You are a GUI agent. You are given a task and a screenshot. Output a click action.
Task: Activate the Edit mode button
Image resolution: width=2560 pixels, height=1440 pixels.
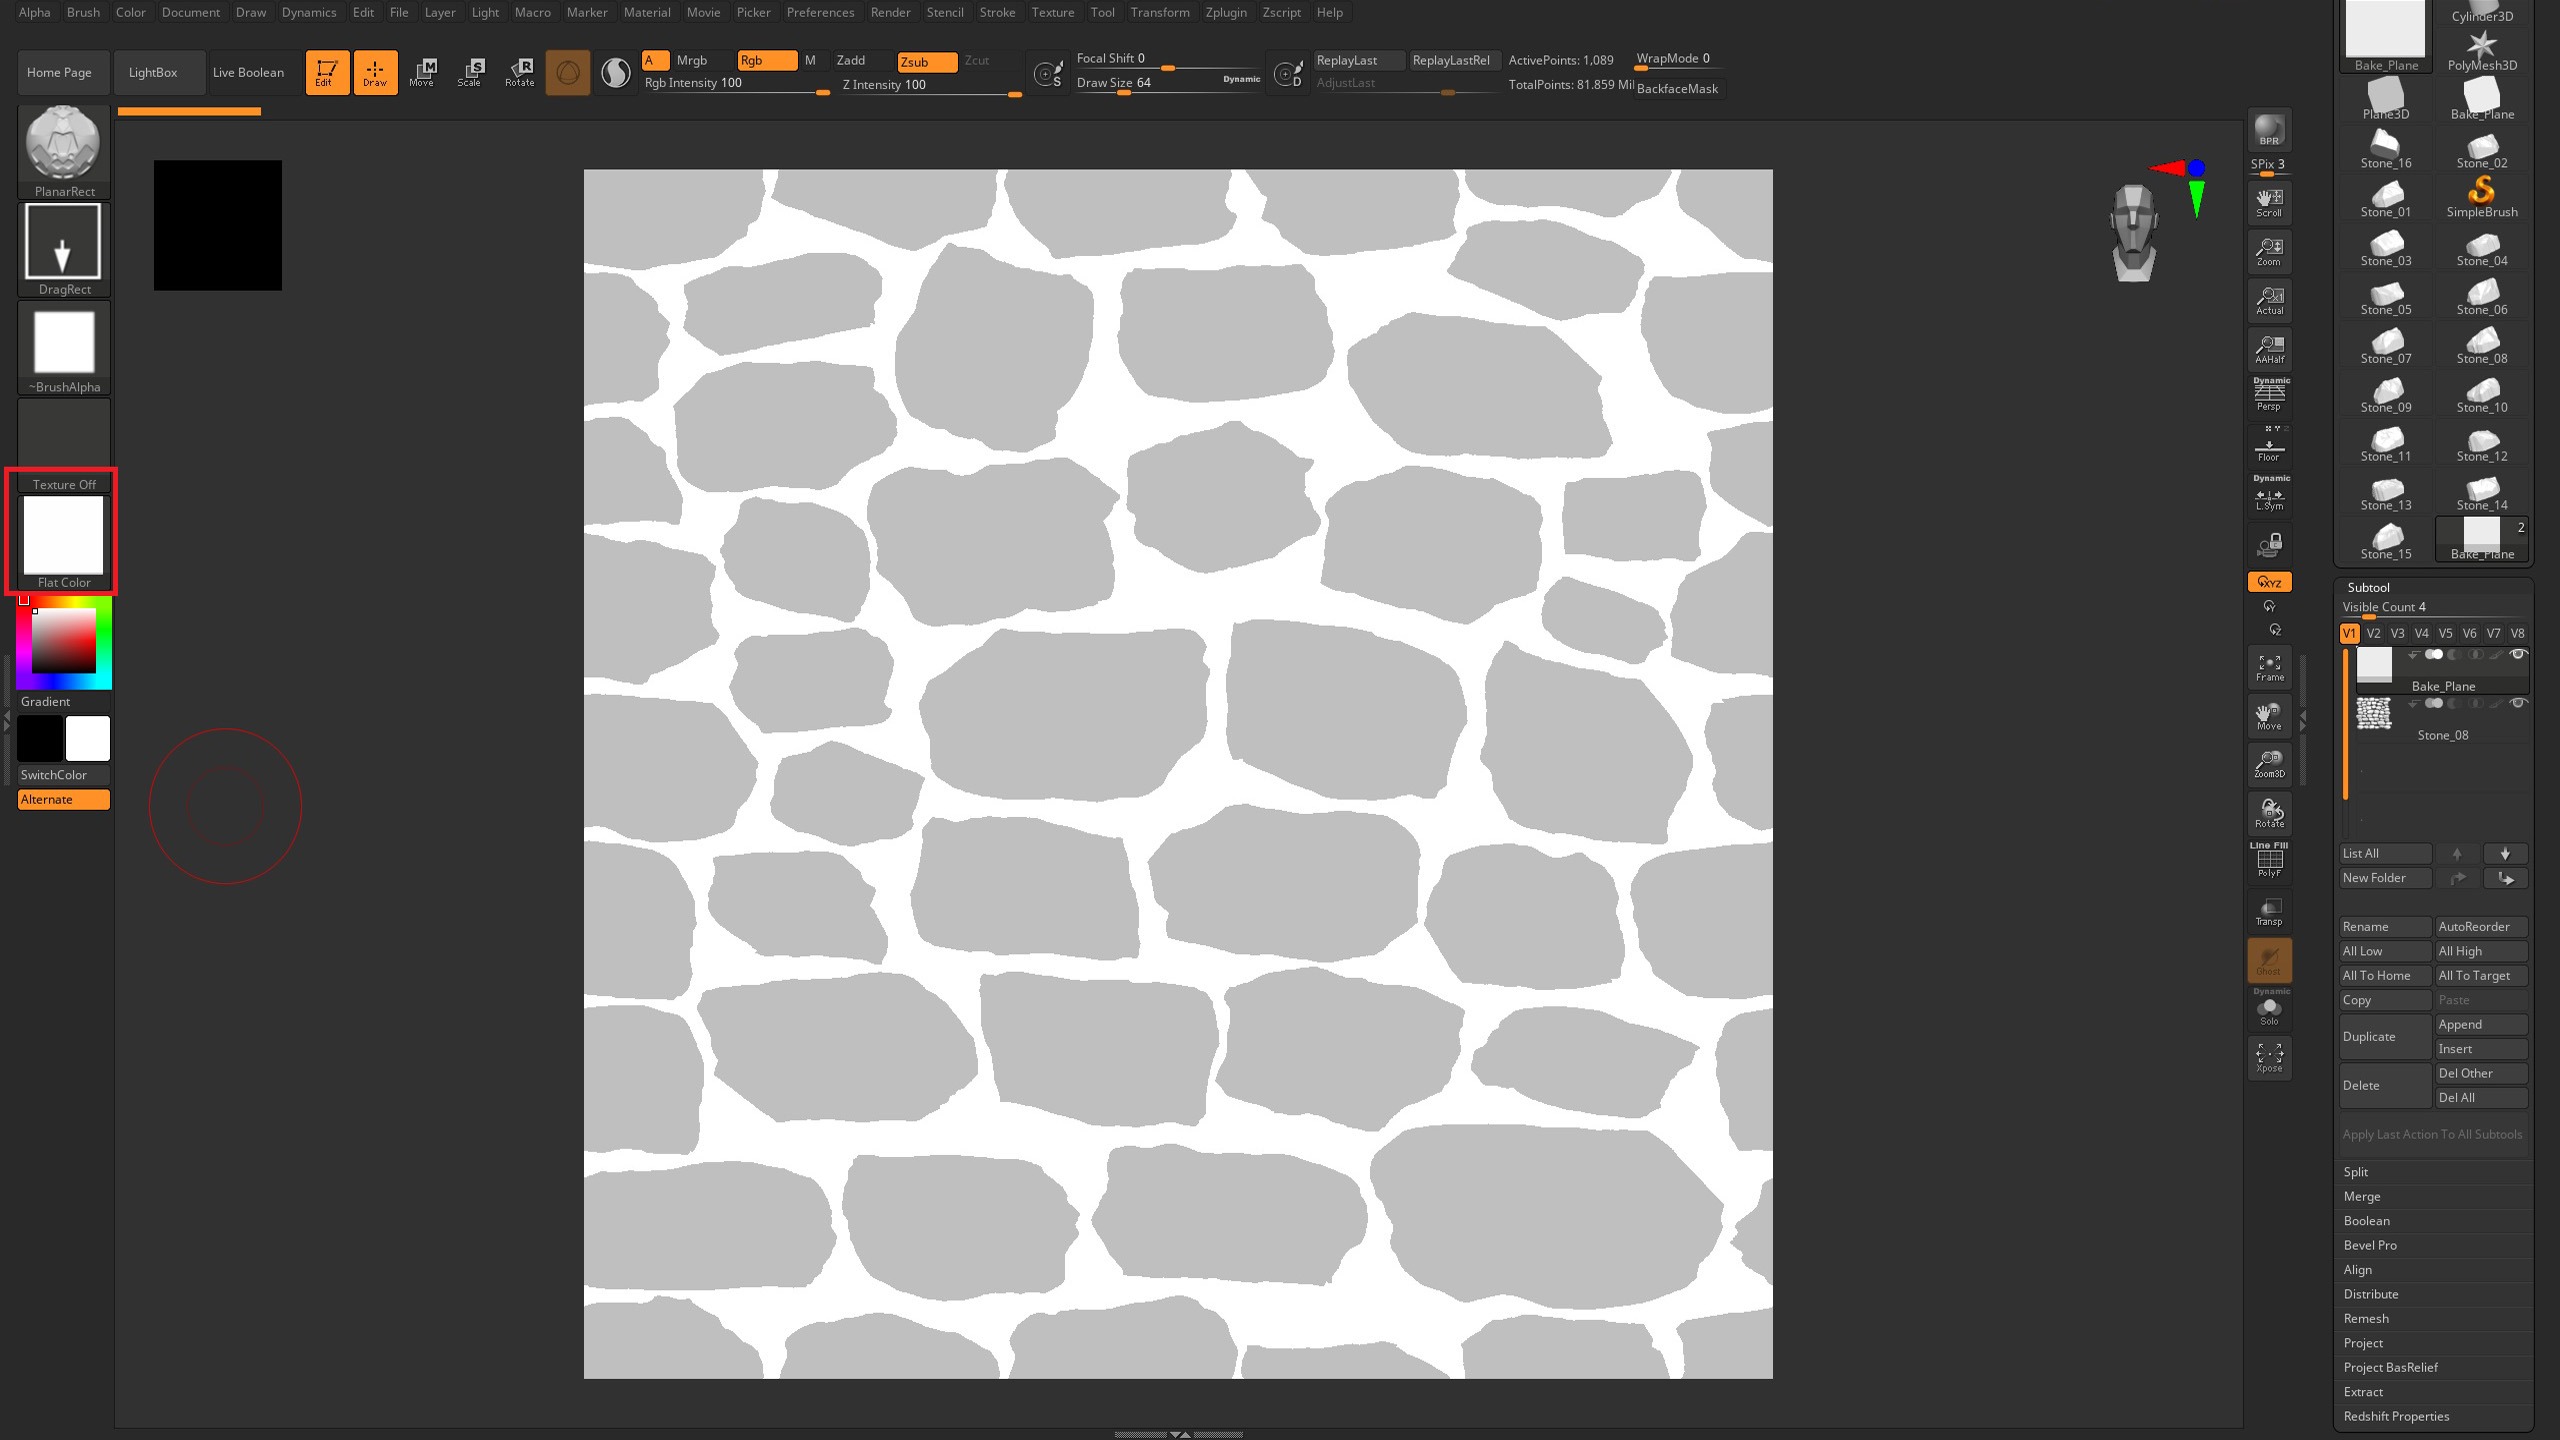point(327,72)
